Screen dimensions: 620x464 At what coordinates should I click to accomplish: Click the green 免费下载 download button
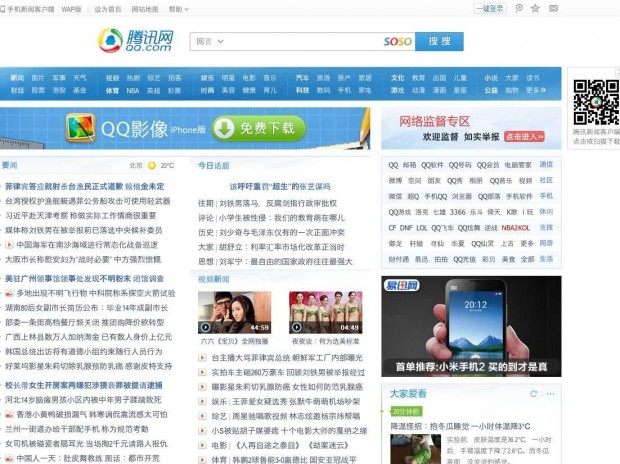[x=259, y=128]
